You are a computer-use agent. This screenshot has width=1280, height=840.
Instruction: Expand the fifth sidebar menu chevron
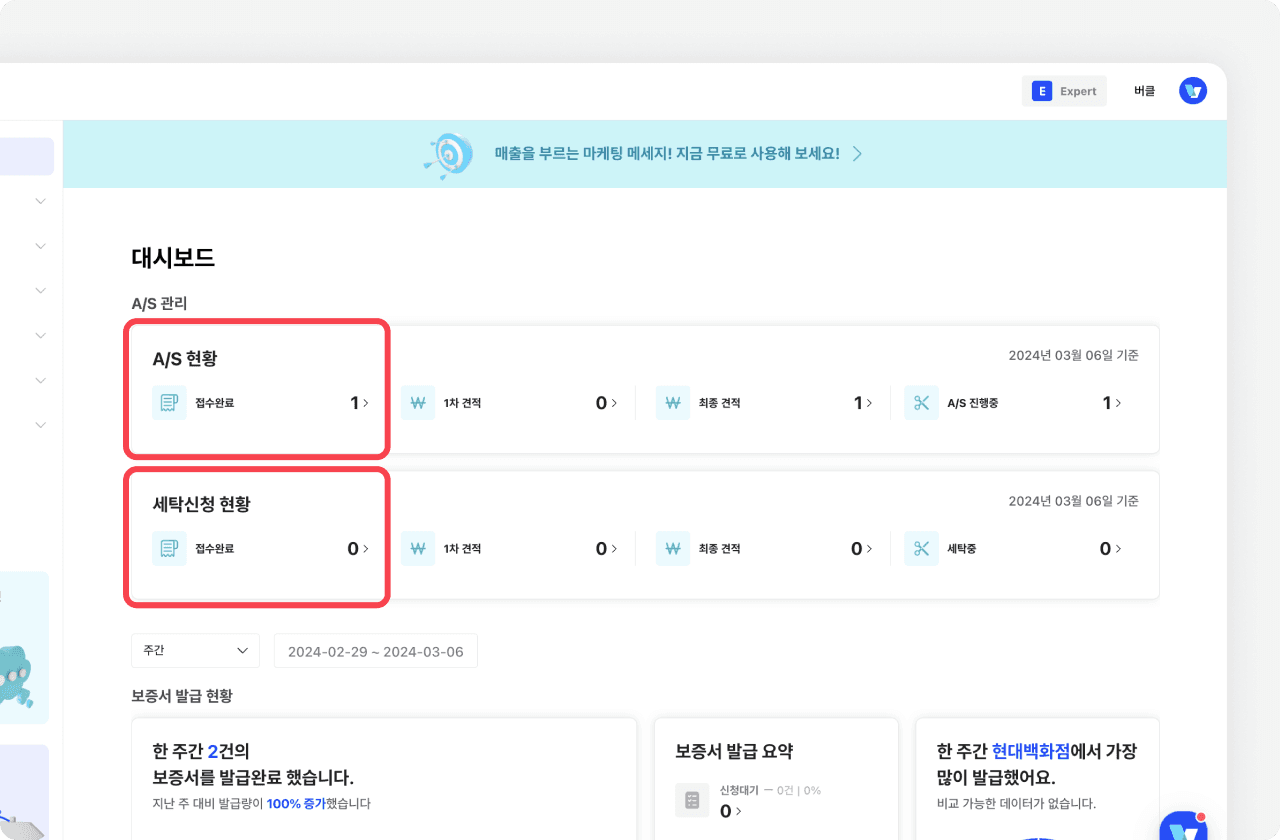pos(40,381)
